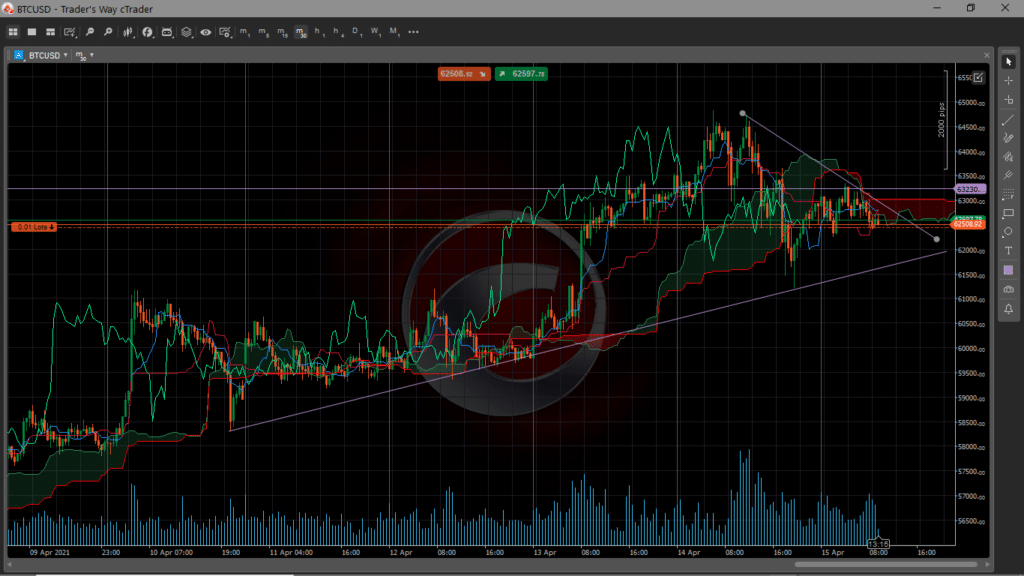
Task: Select the market snapshot crosshair tool
Action: tap(1008, 100)
